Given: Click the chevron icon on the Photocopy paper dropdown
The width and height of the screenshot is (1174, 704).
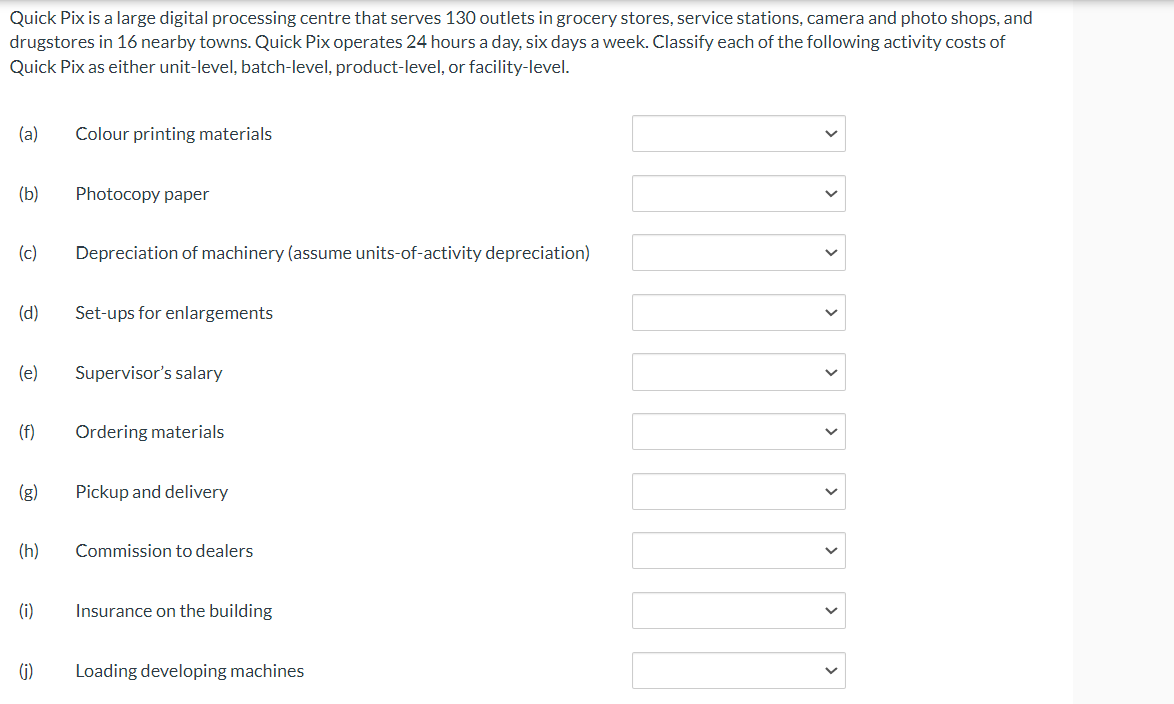Looking at the screenshot, I should 829,193.
